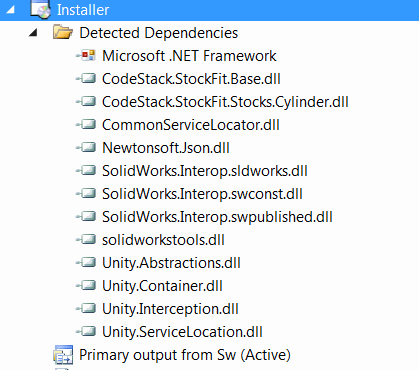Click the SolidWorks.Interop.swpublished.dll assembly icon
Viewport: 419px width, 370px height.
86,217
